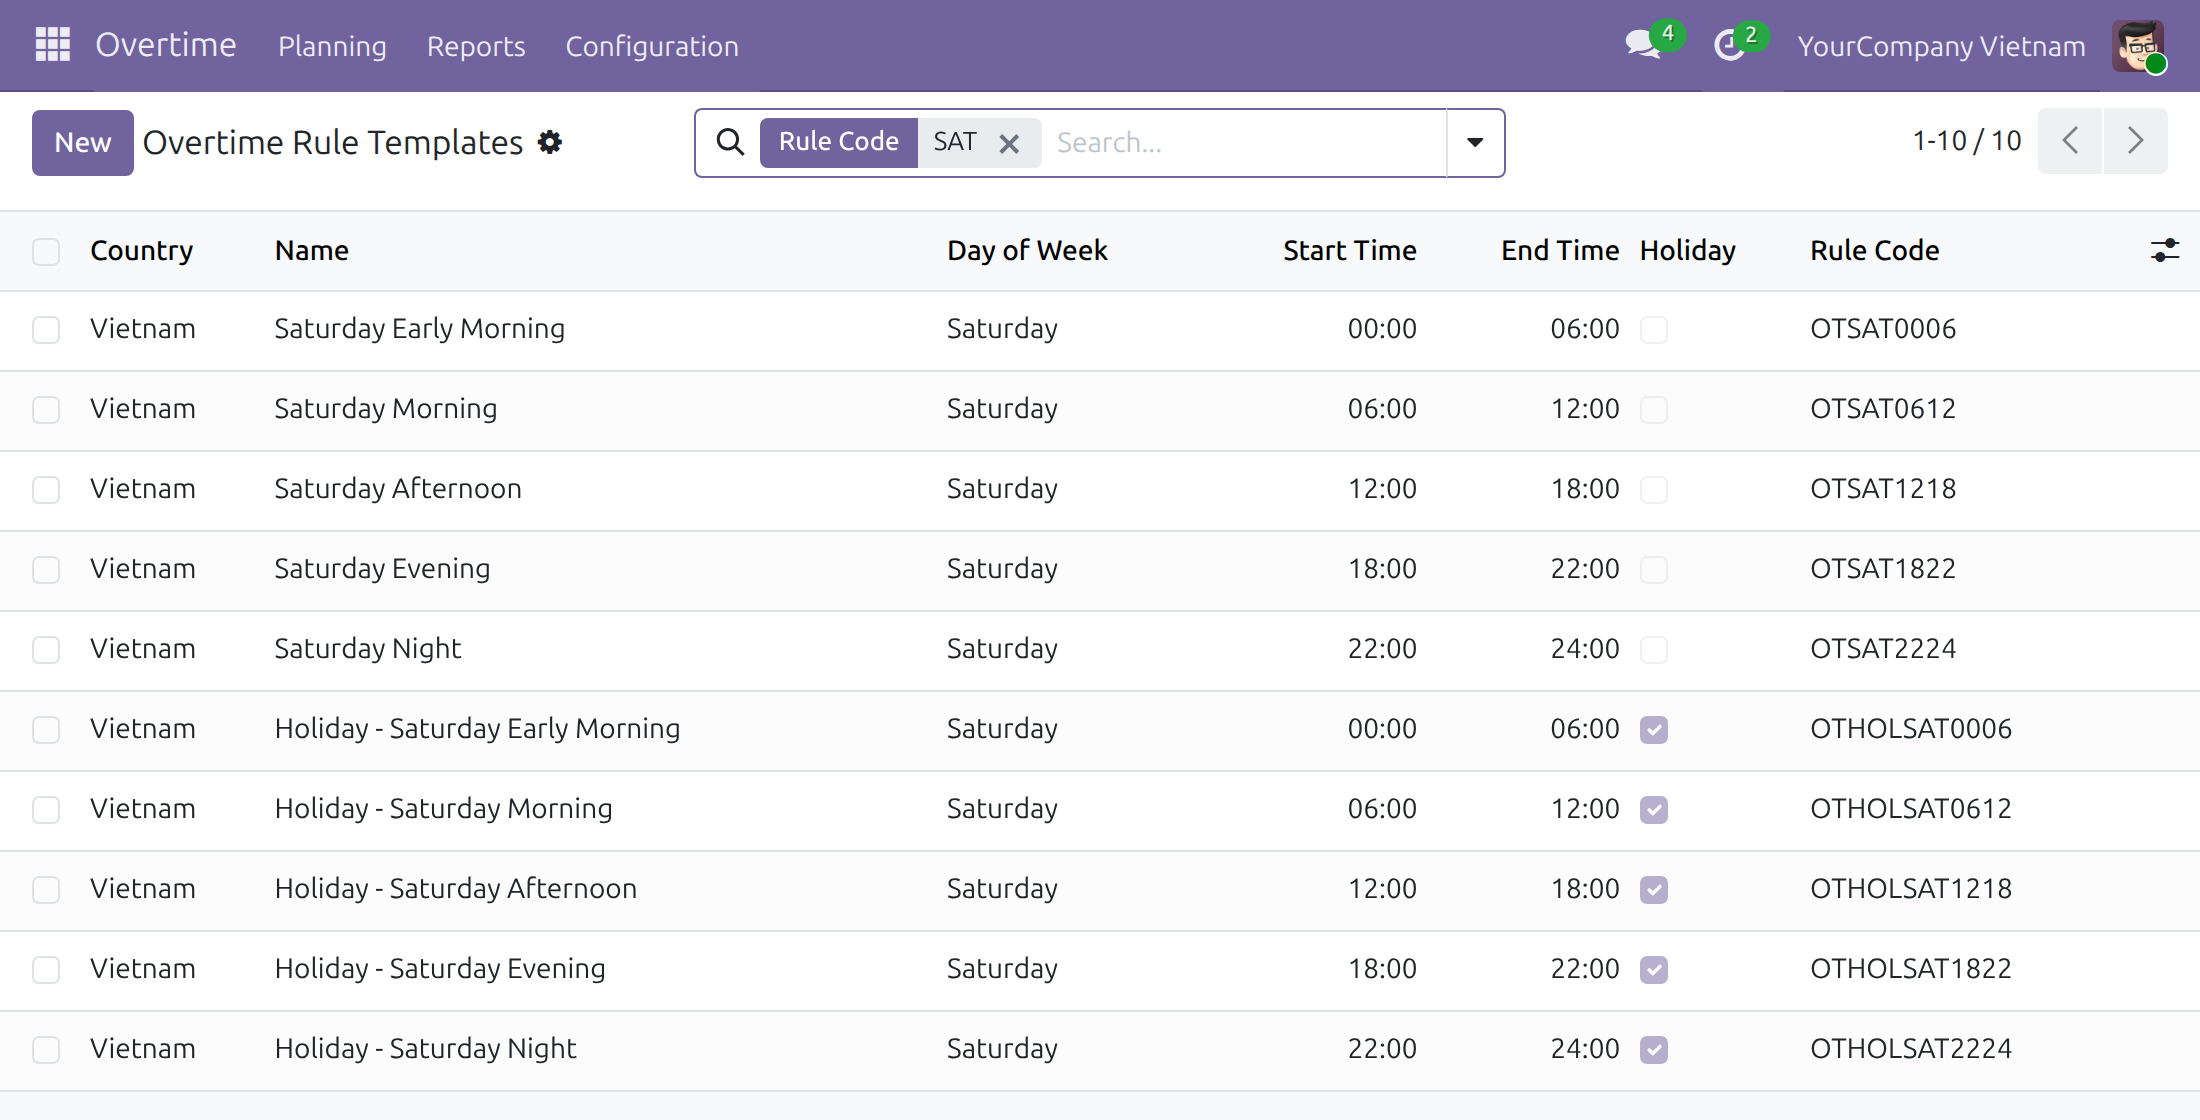Image resolution: width=2200 pixels, height=1120 pixels.
Task: Open the Saturday Early Morning record
Action: [x=420, y=329]
